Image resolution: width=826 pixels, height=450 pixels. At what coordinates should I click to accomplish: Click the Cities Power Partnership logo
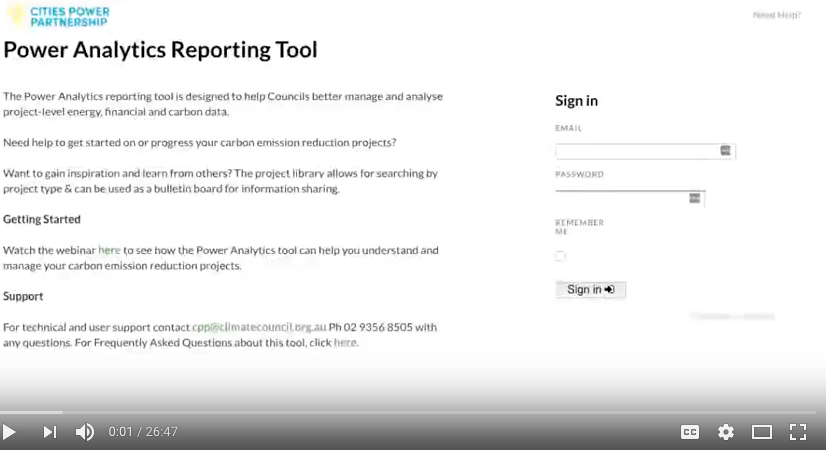[x=58, y=16]
